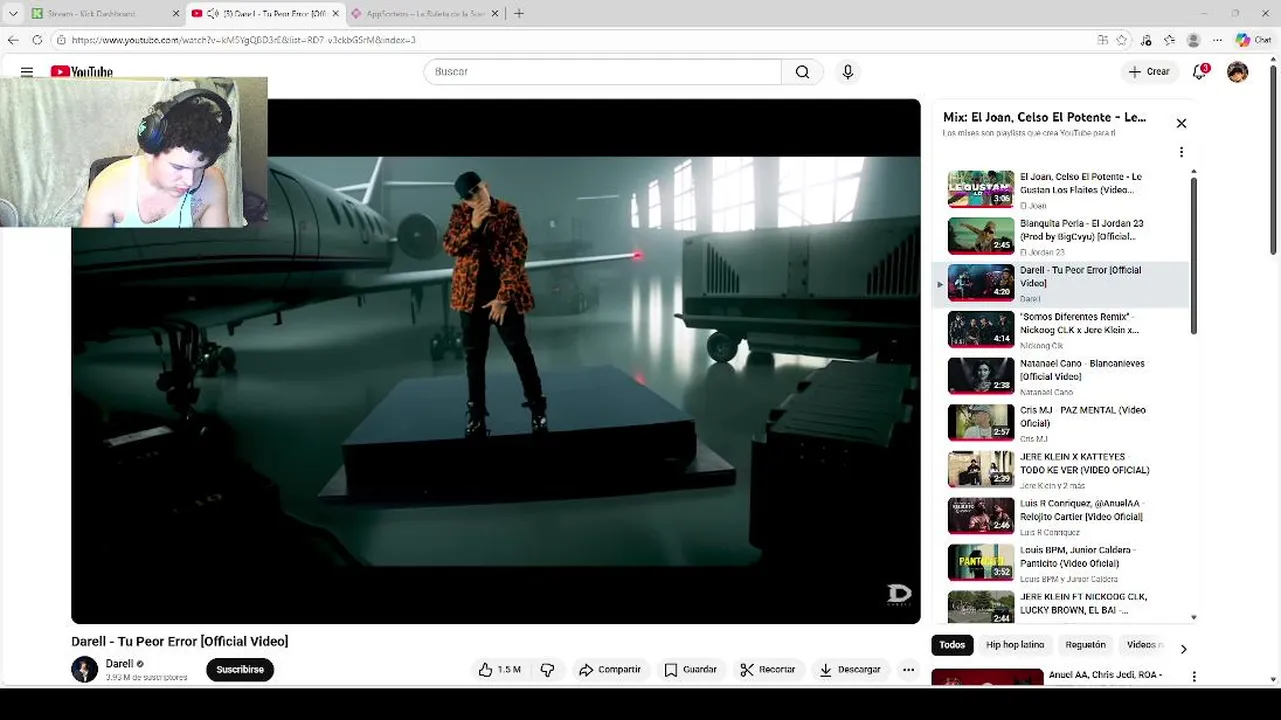Dislike the Darell video
This screenshot has width=1281, height=720.
coord(547,670)
